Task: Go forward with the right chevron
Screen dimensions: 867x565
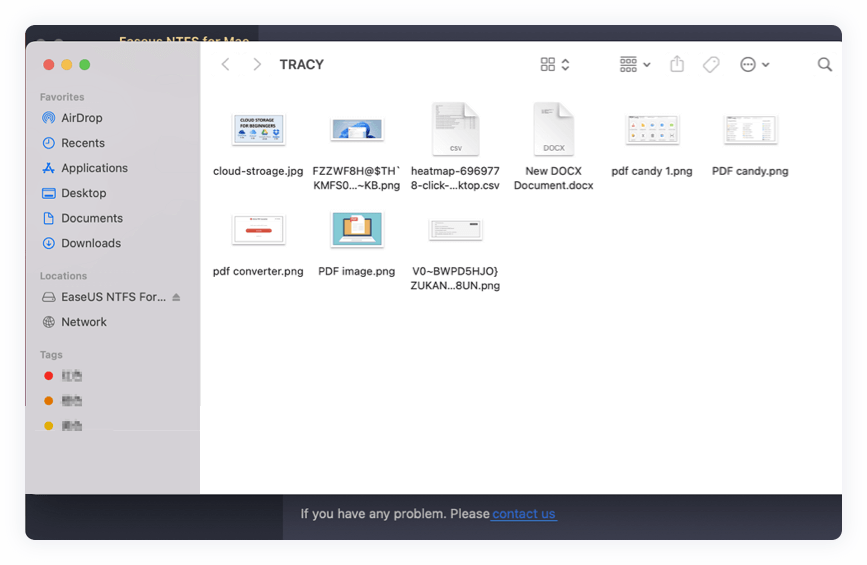Action: click(257, 65)
